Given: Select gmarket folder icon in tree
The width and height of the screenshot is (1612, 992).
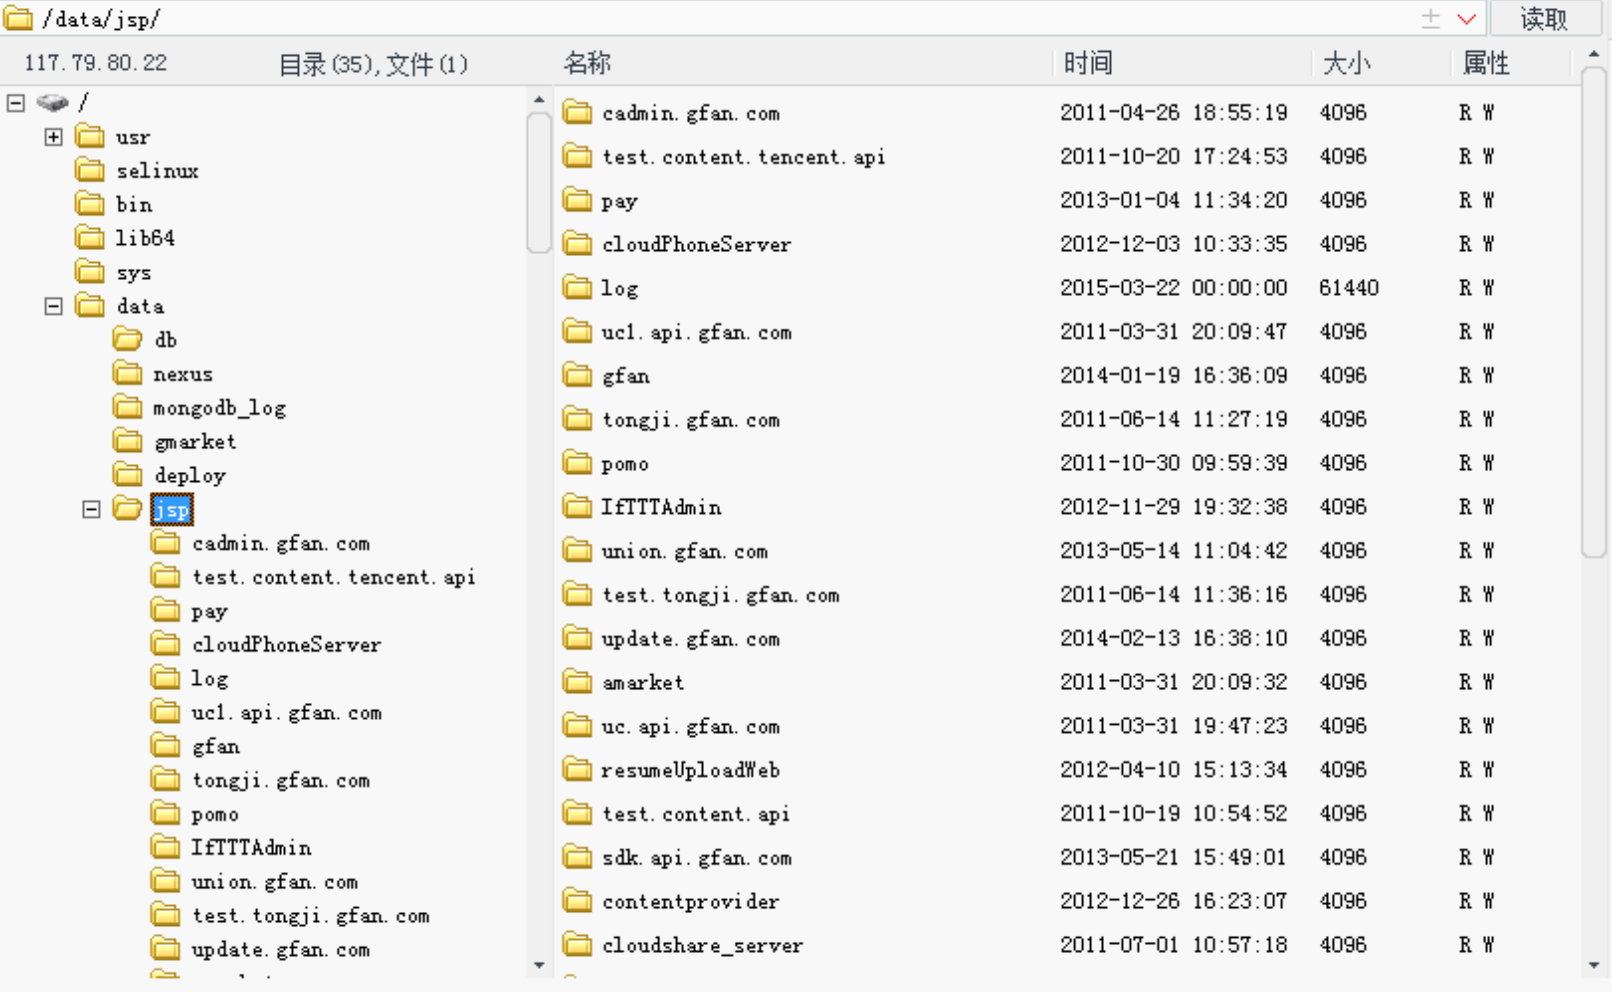Looking at the screenshot, I should 128,441.
